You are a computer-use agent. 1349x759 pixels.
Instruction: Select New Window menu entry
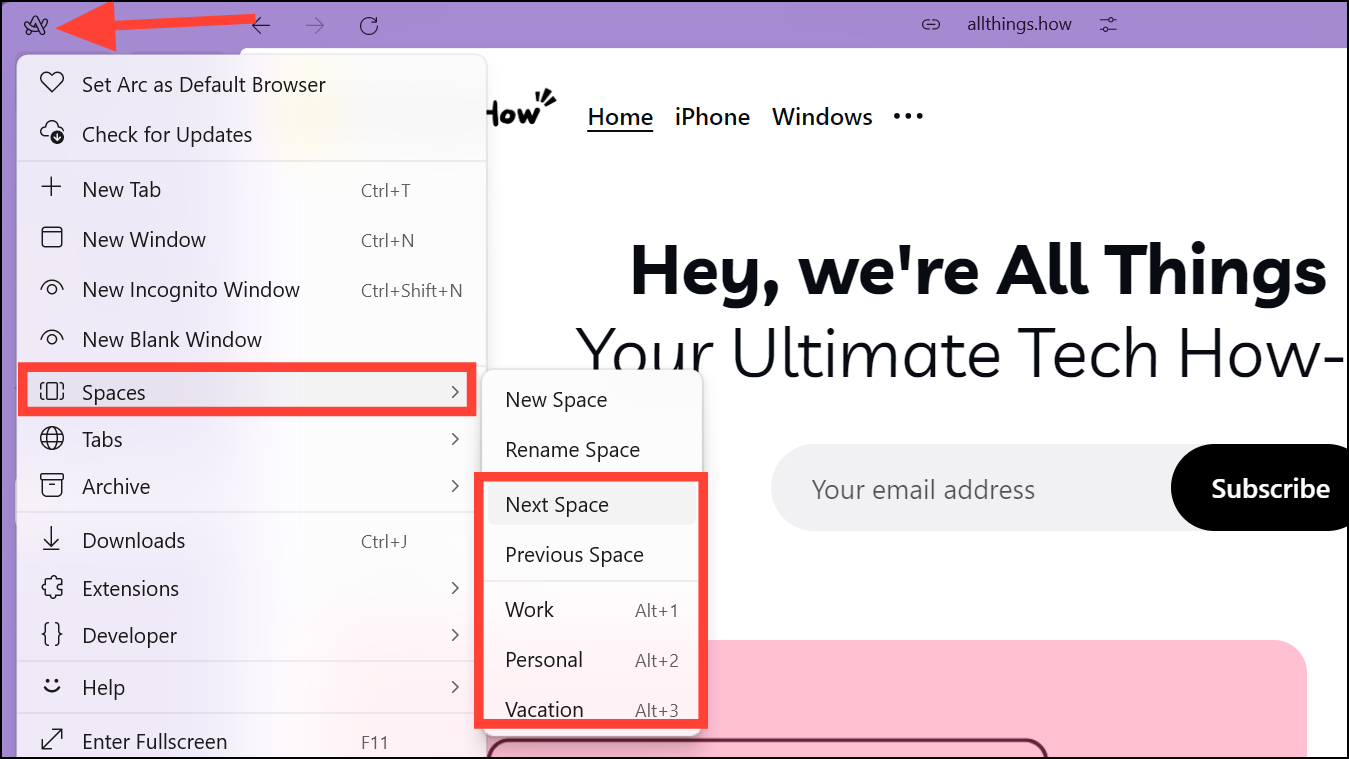pyautogui.click(x=252, y=240)
